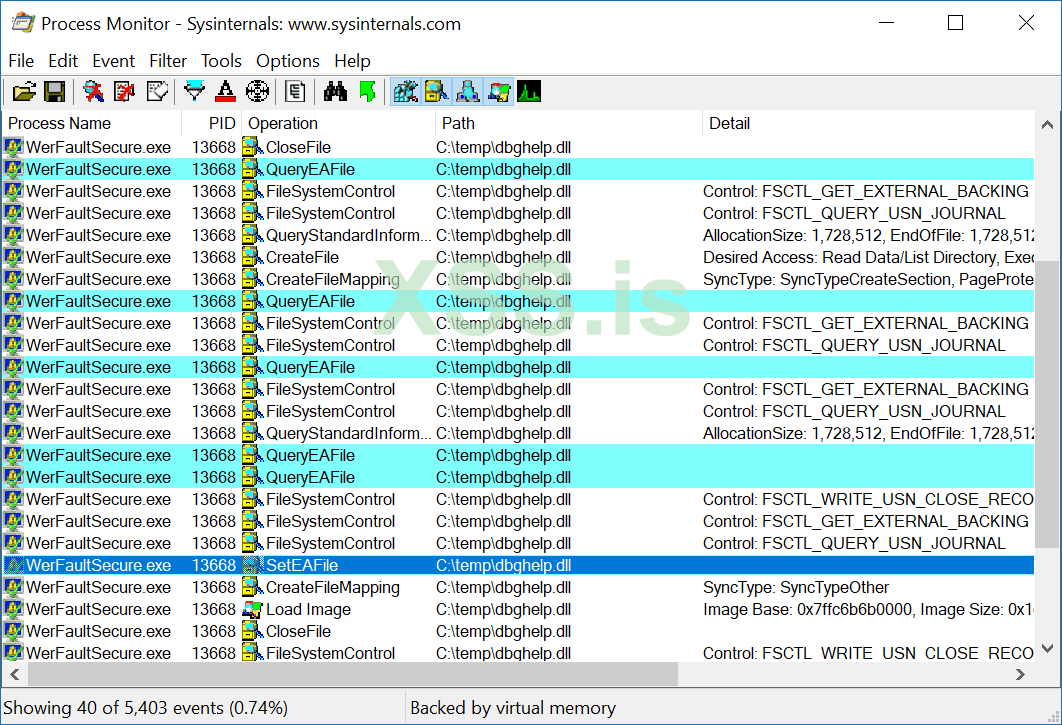Click the WerFaultSecure.exe icon in the Load Image row

tap(14, 609)
